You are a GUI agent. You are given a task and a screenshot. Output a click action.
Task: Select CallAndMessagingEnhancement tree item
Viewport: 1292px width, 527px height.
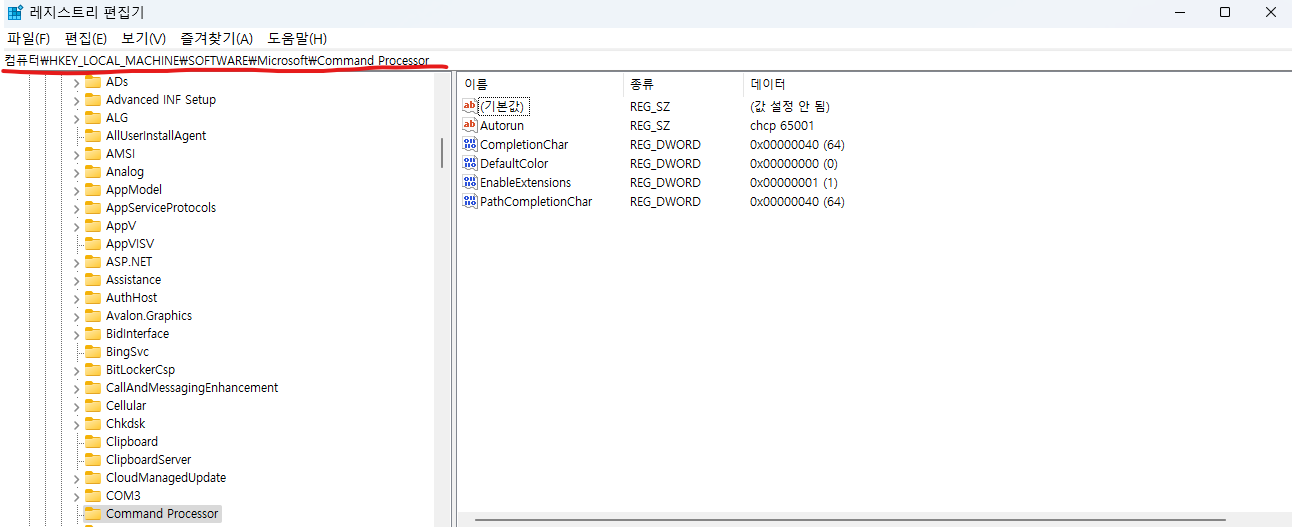(192, 388)
